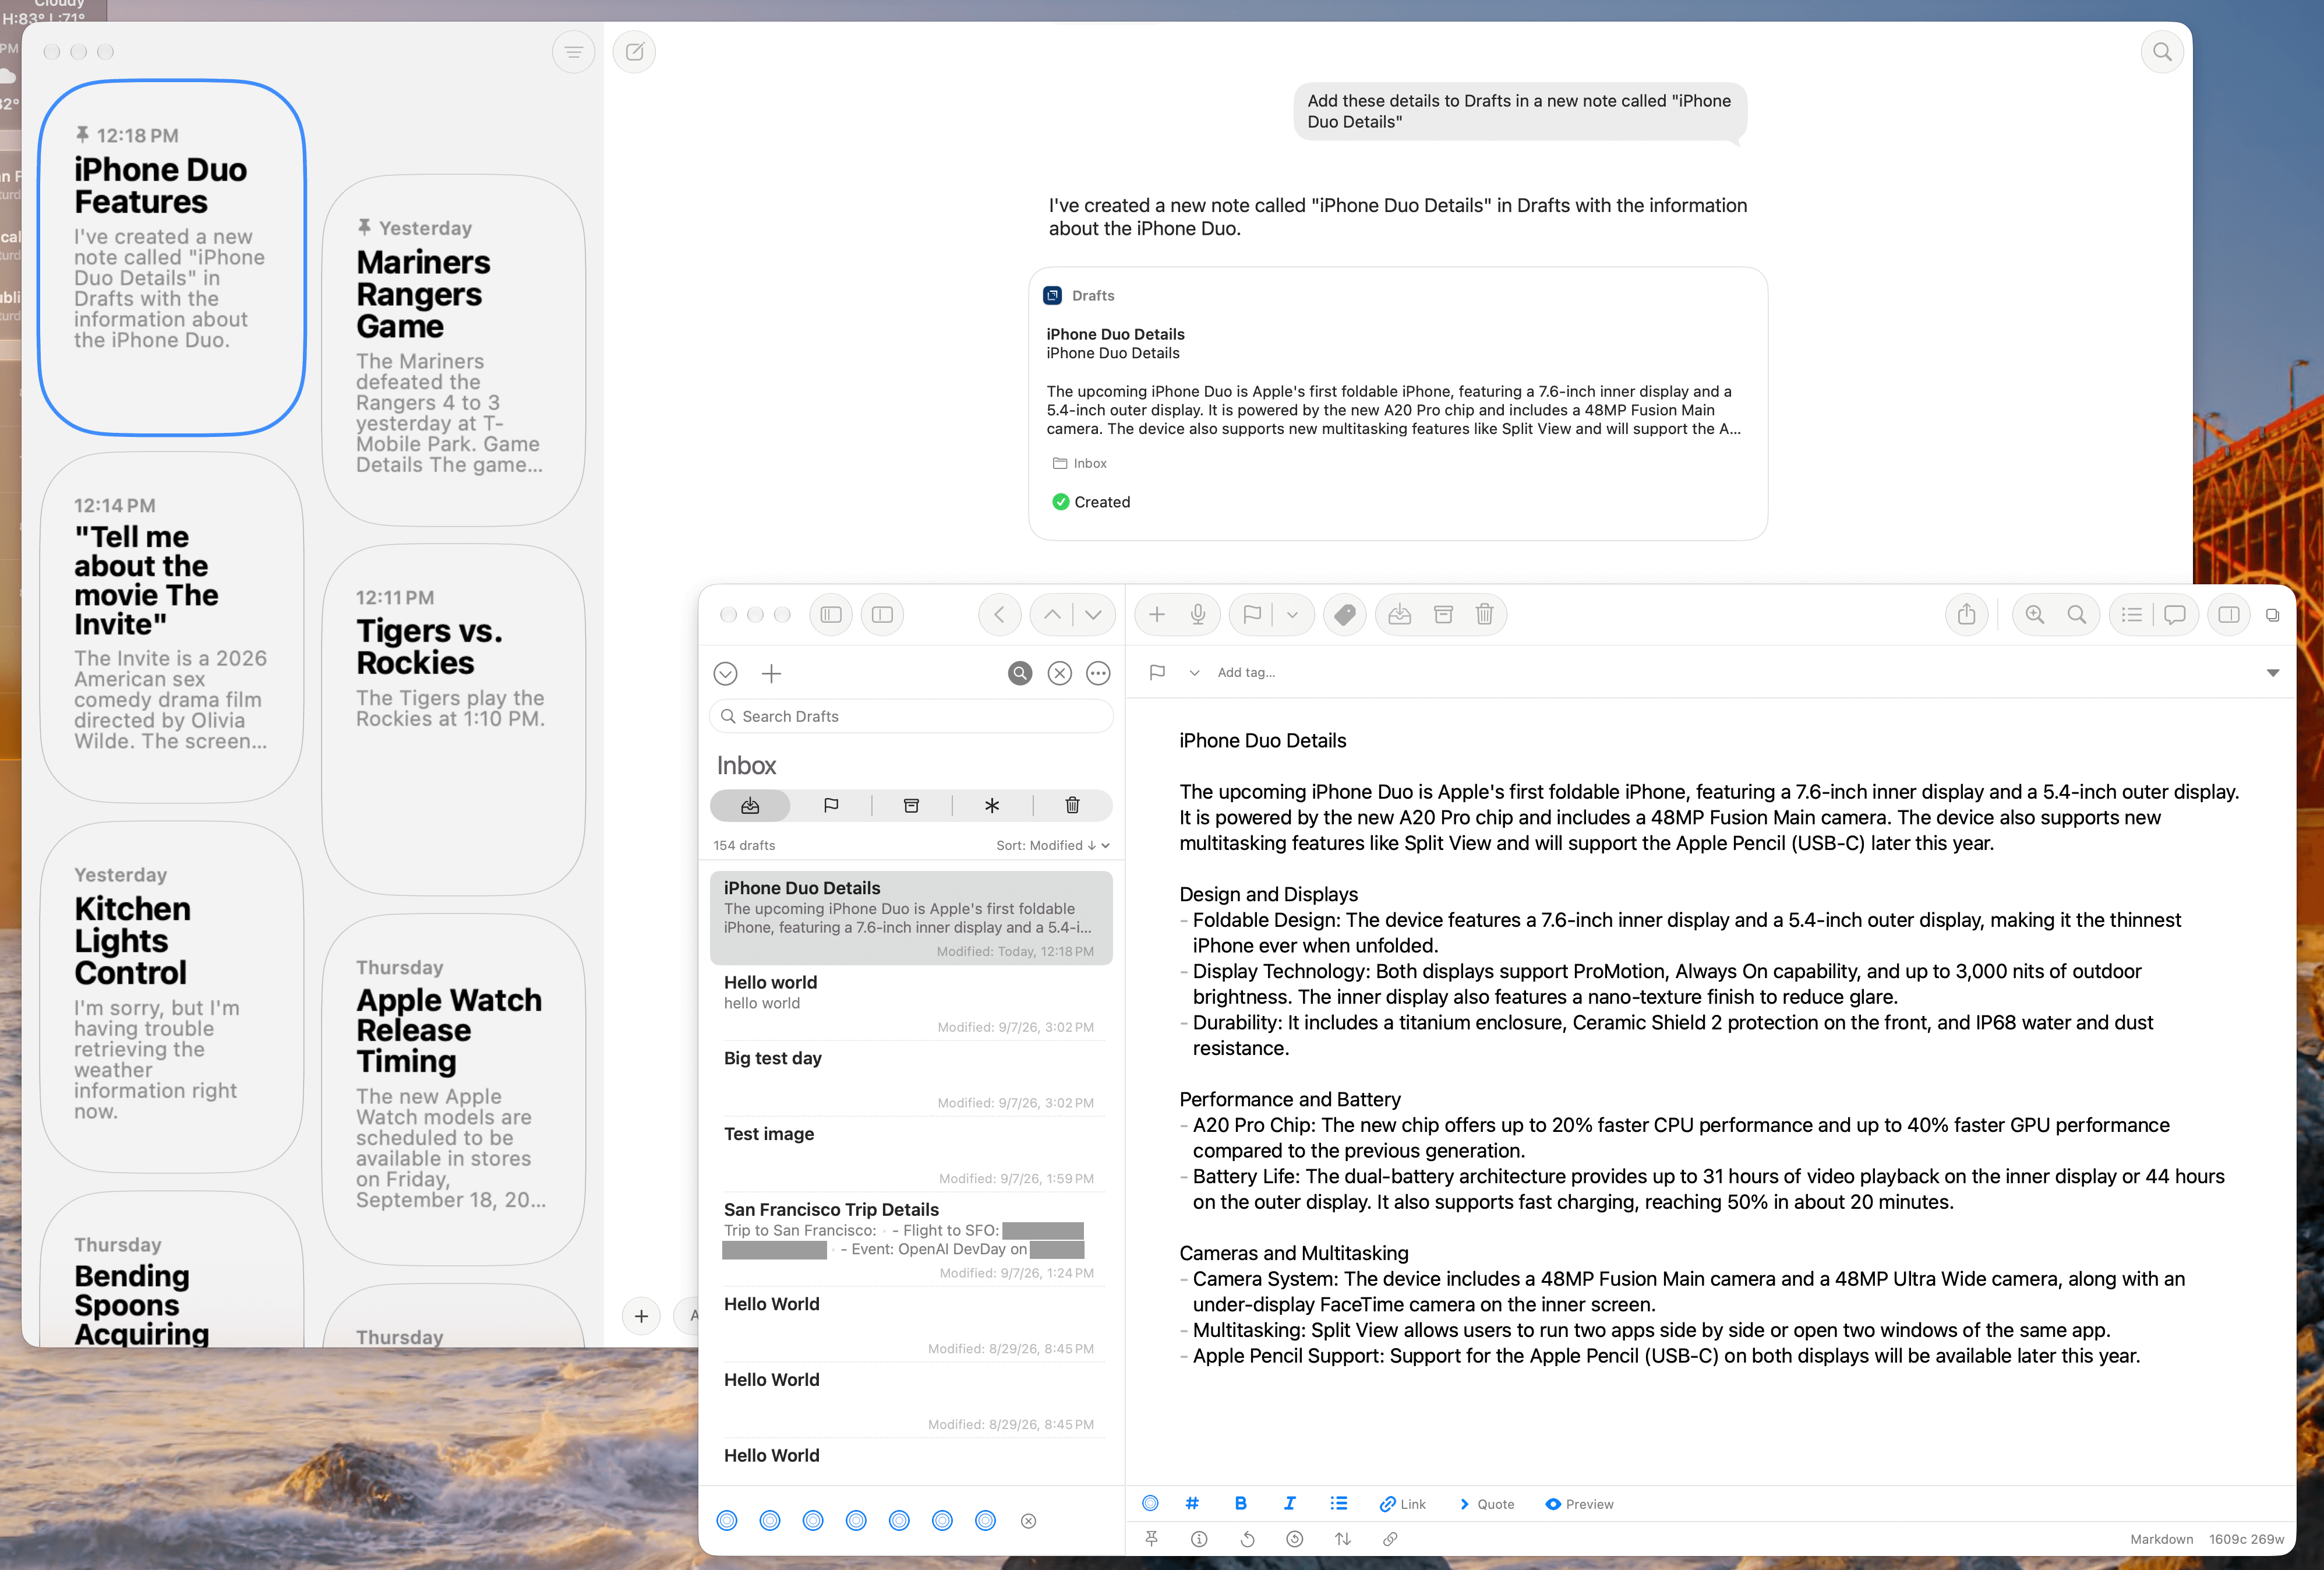Create new draft with toolbar plus icon
Screen dimensions: 2324x1570
[x=1157, y=615]
